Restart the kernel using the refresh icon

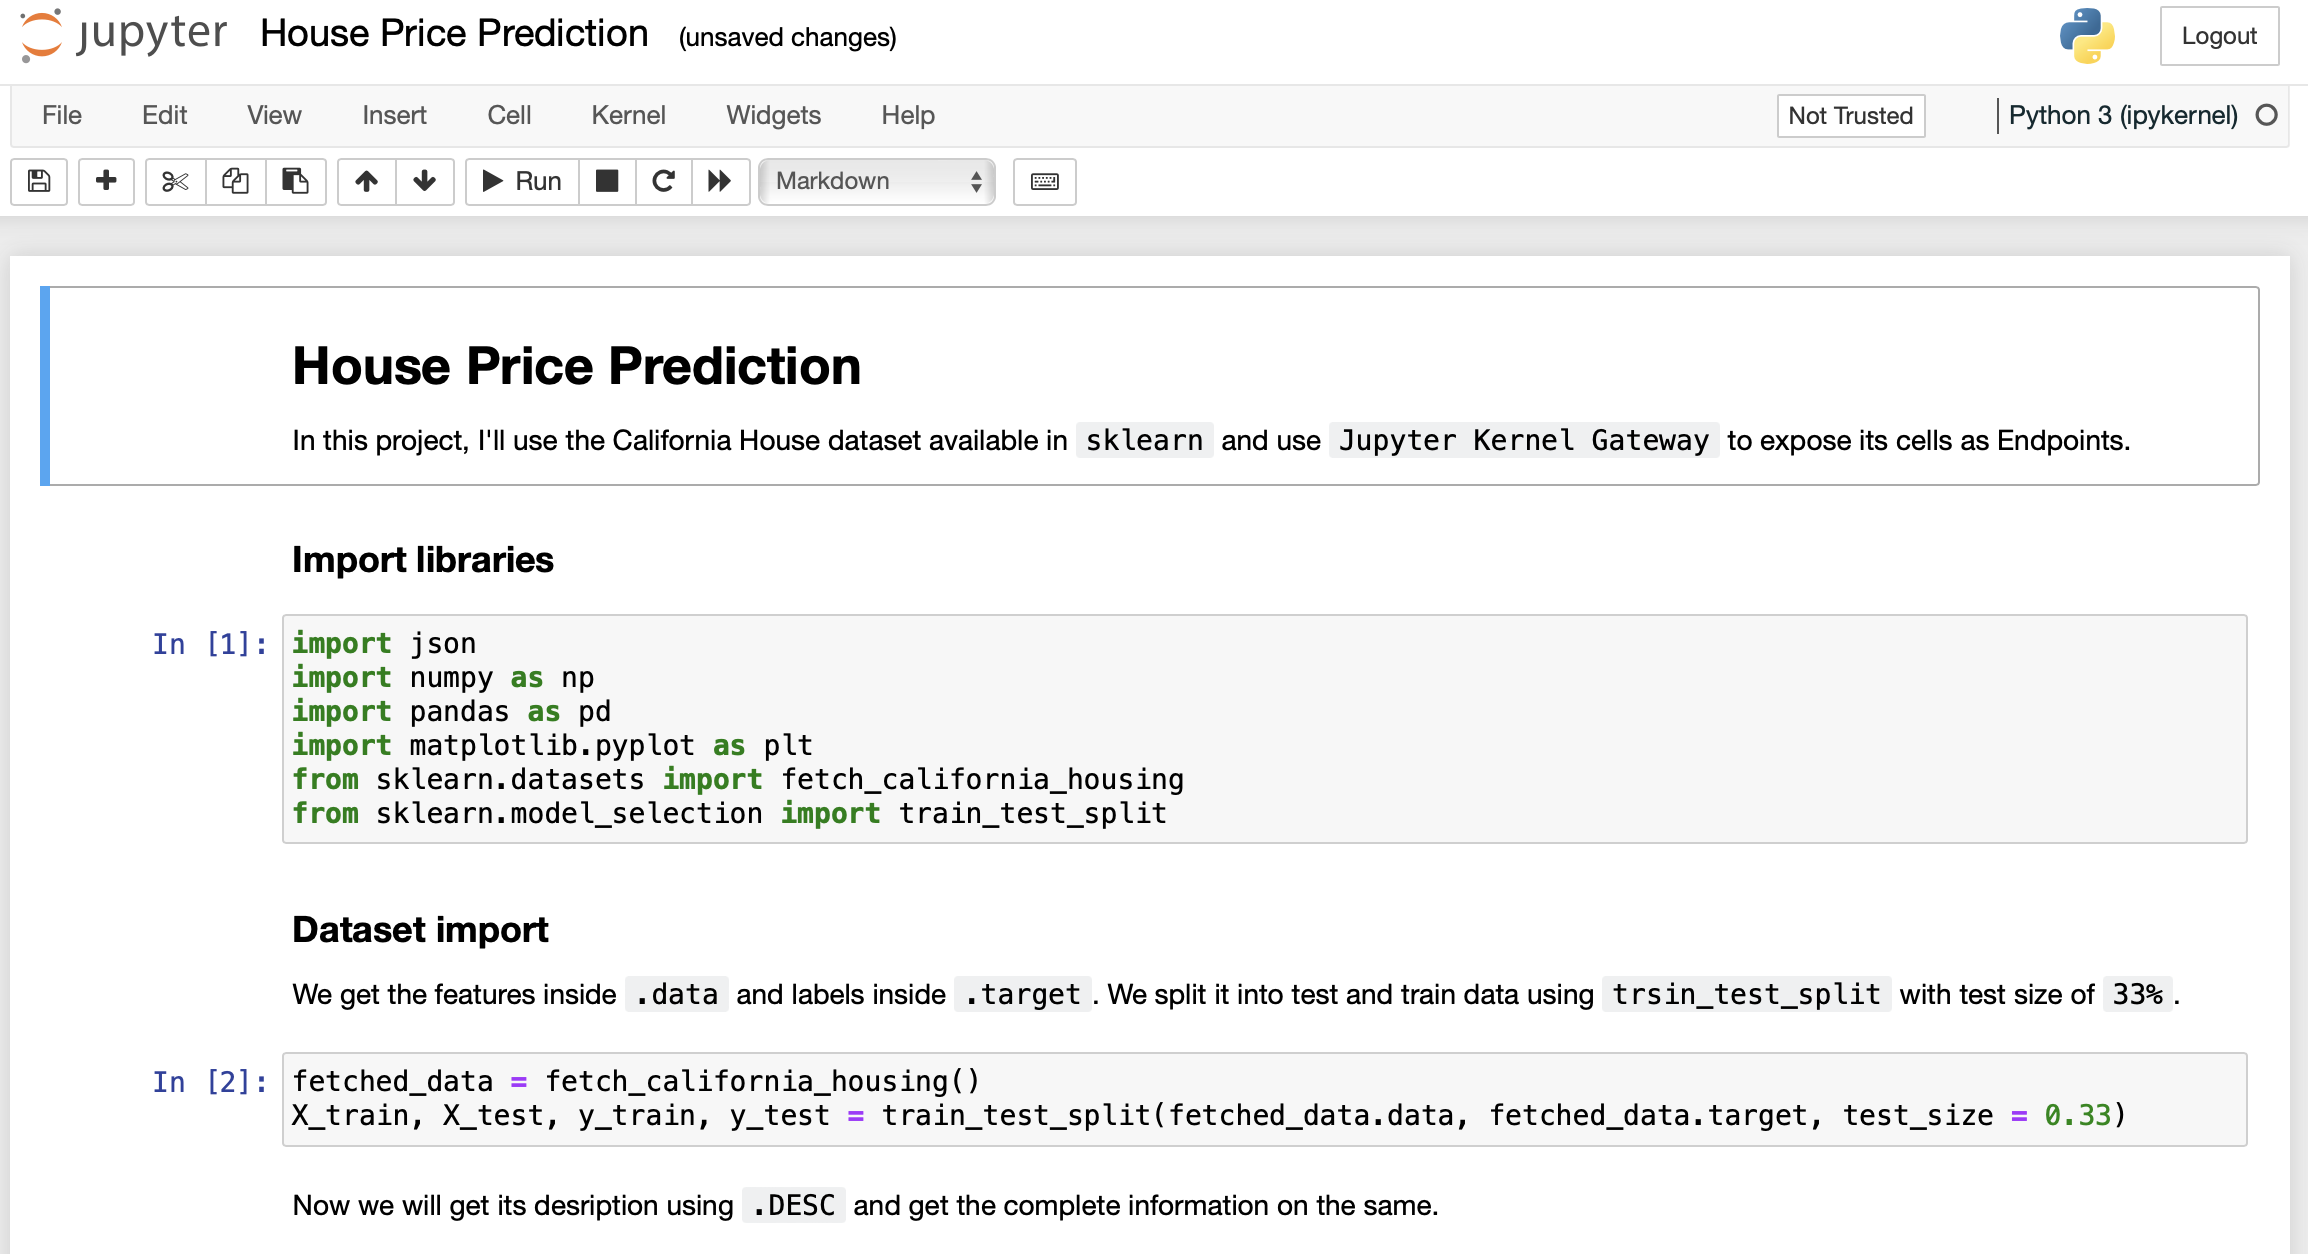pos(663,182)
